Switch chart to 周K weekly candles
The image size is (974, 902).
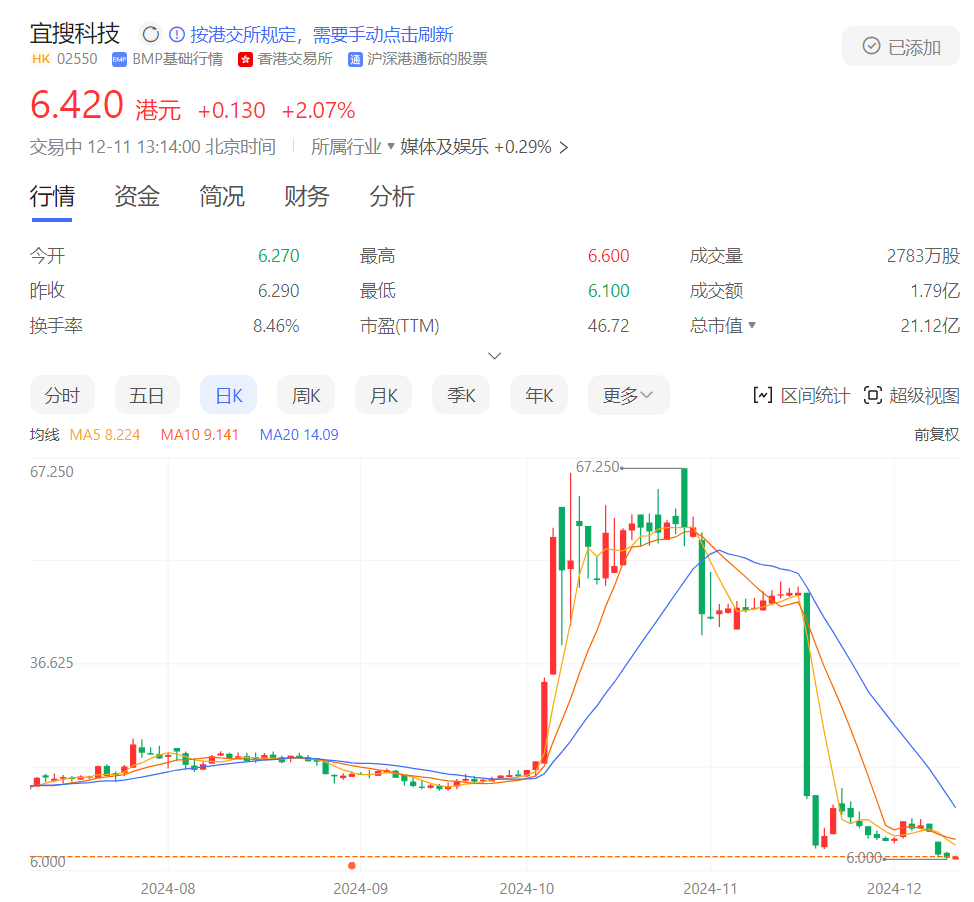306,395
